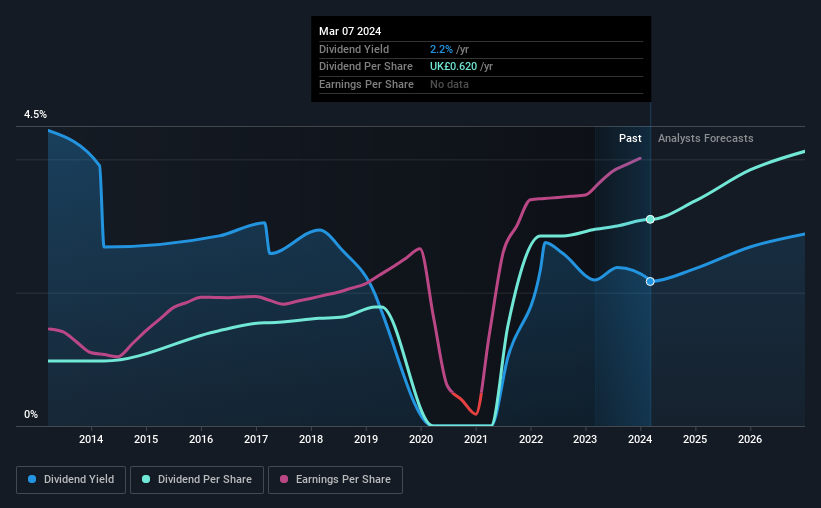Click the 0% y-axis label
Screen dimensions: 821x508
[31, 414]
